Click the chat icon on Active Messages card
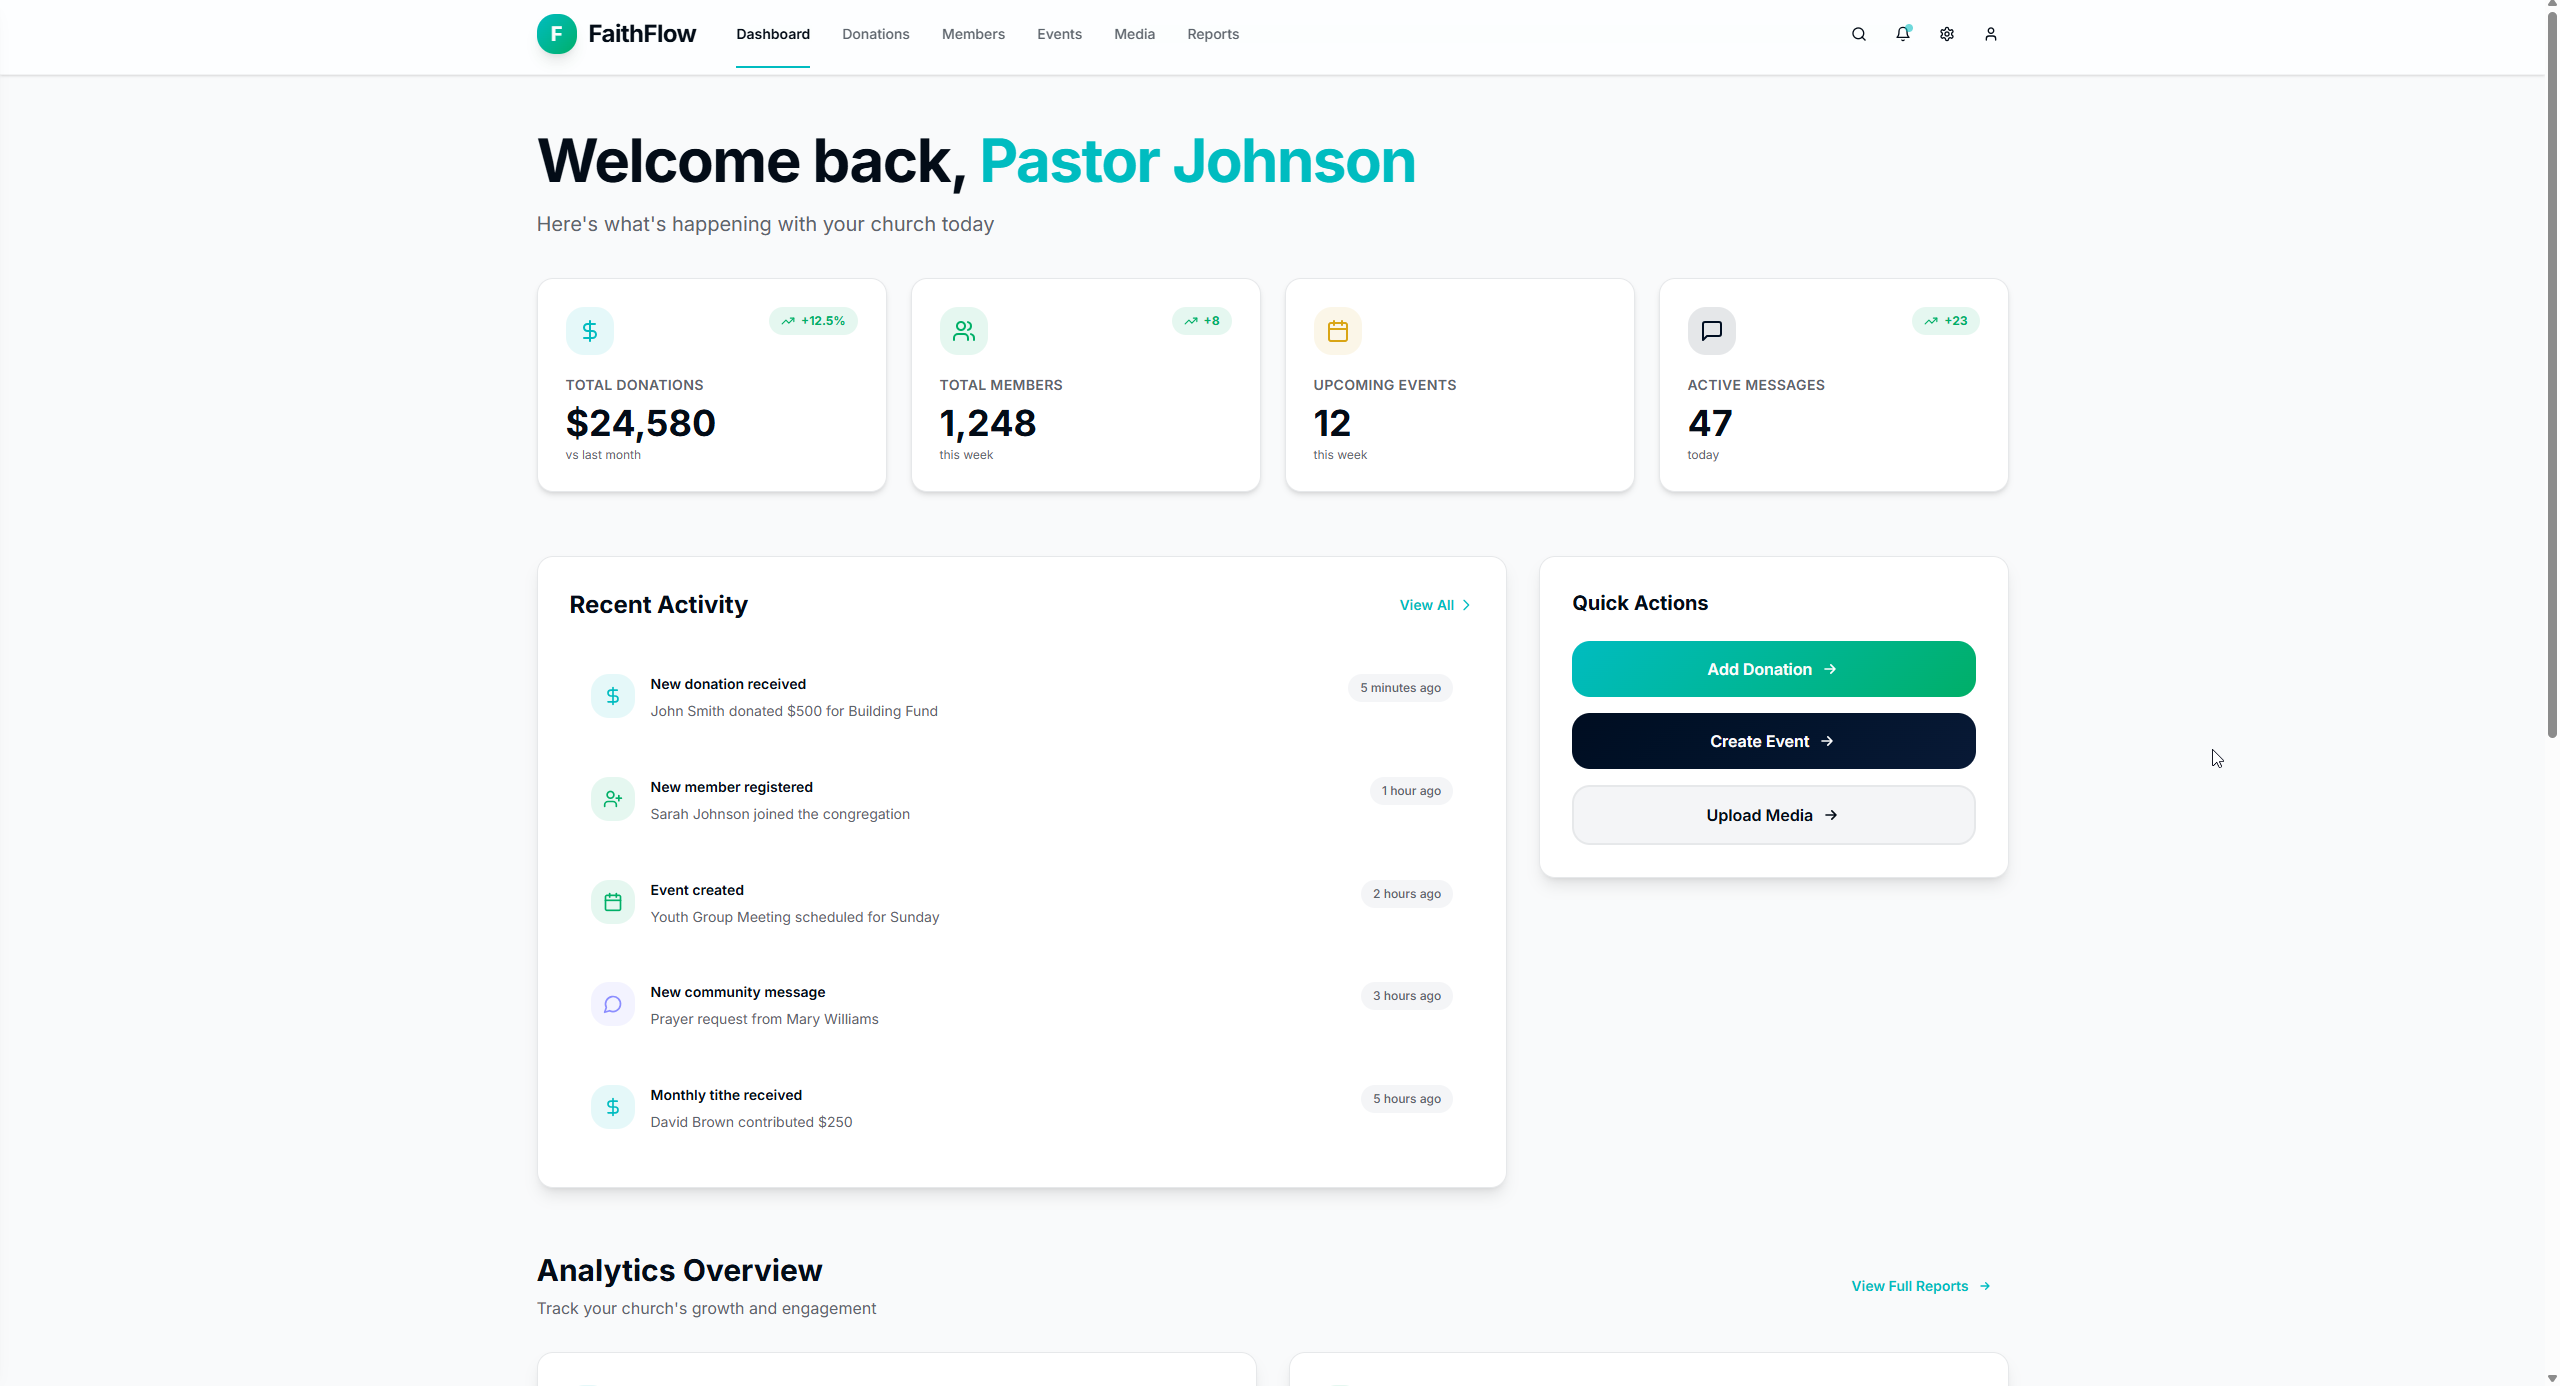Screen dimensions: 2560x1386 click(x=1711, y=330)
